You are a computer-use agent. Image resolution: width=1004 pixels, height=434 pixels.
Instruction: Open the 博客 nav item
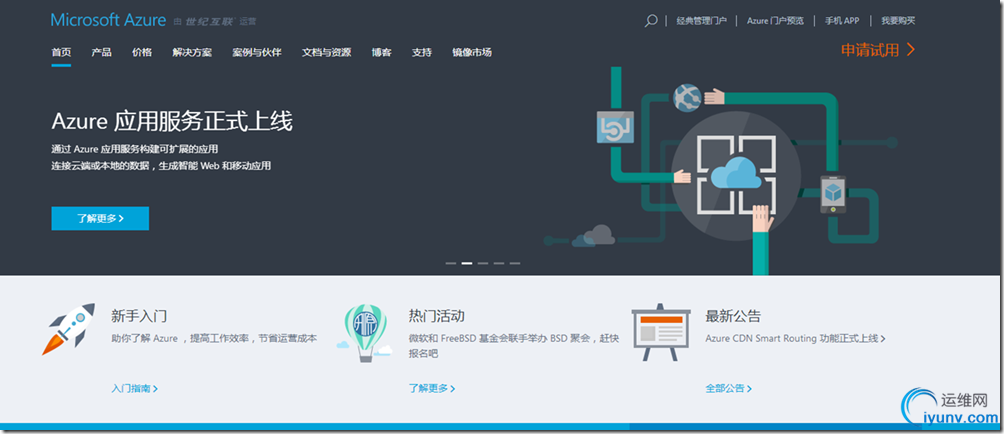point(382,52)
